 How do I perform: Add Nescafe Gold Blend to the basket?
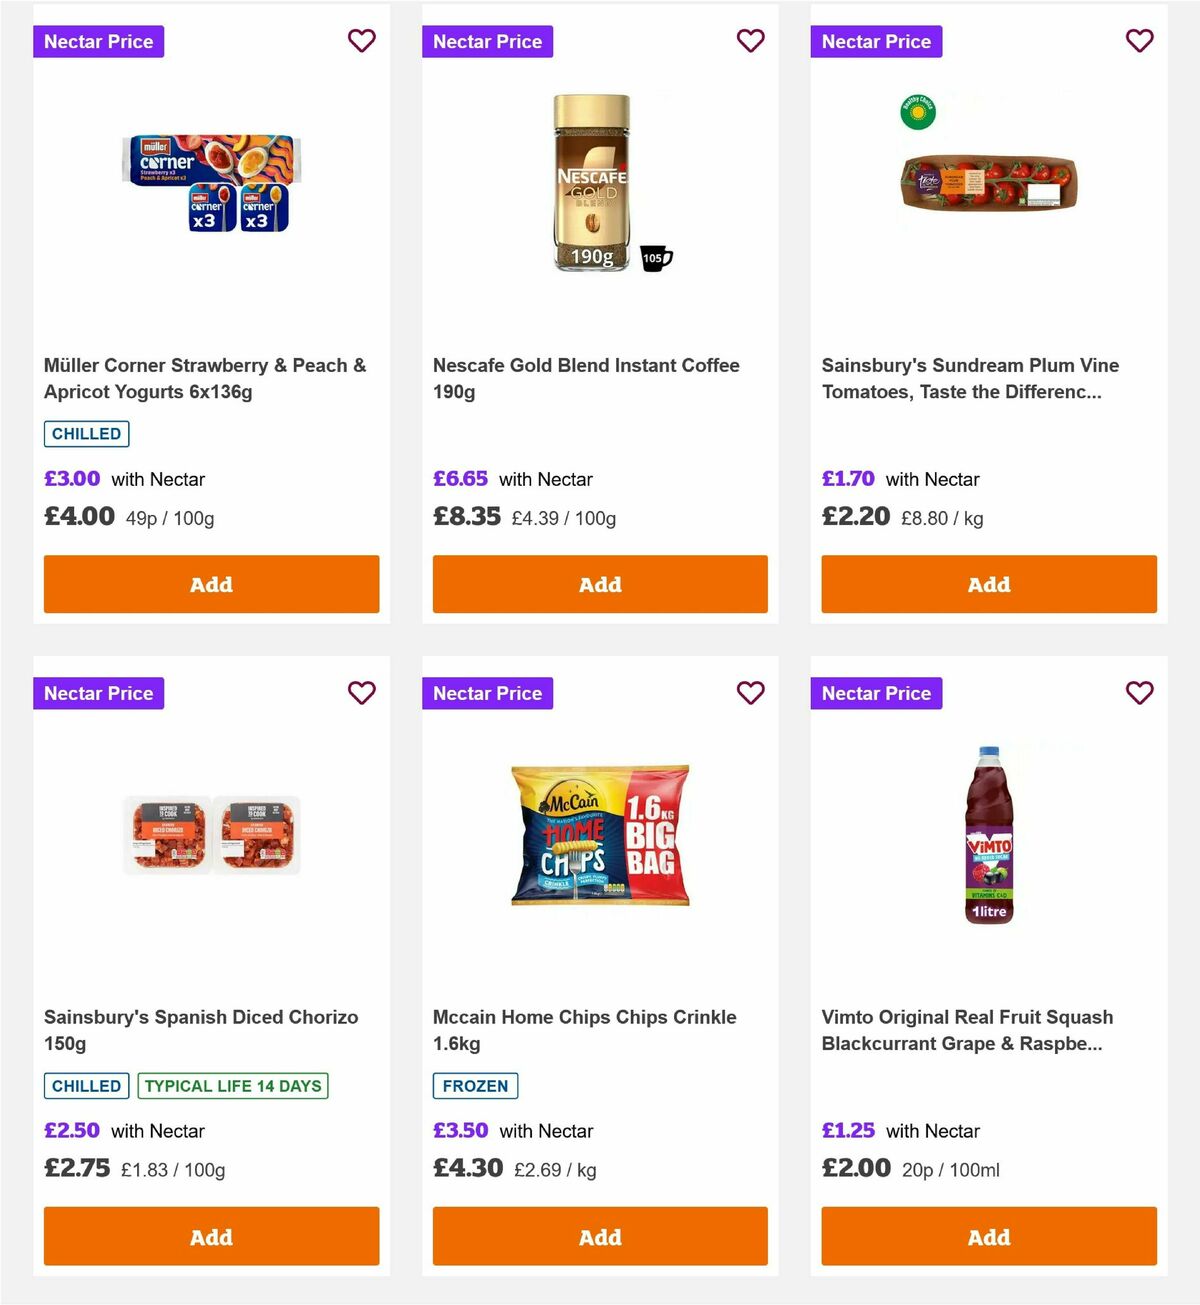tap(599, 584)
